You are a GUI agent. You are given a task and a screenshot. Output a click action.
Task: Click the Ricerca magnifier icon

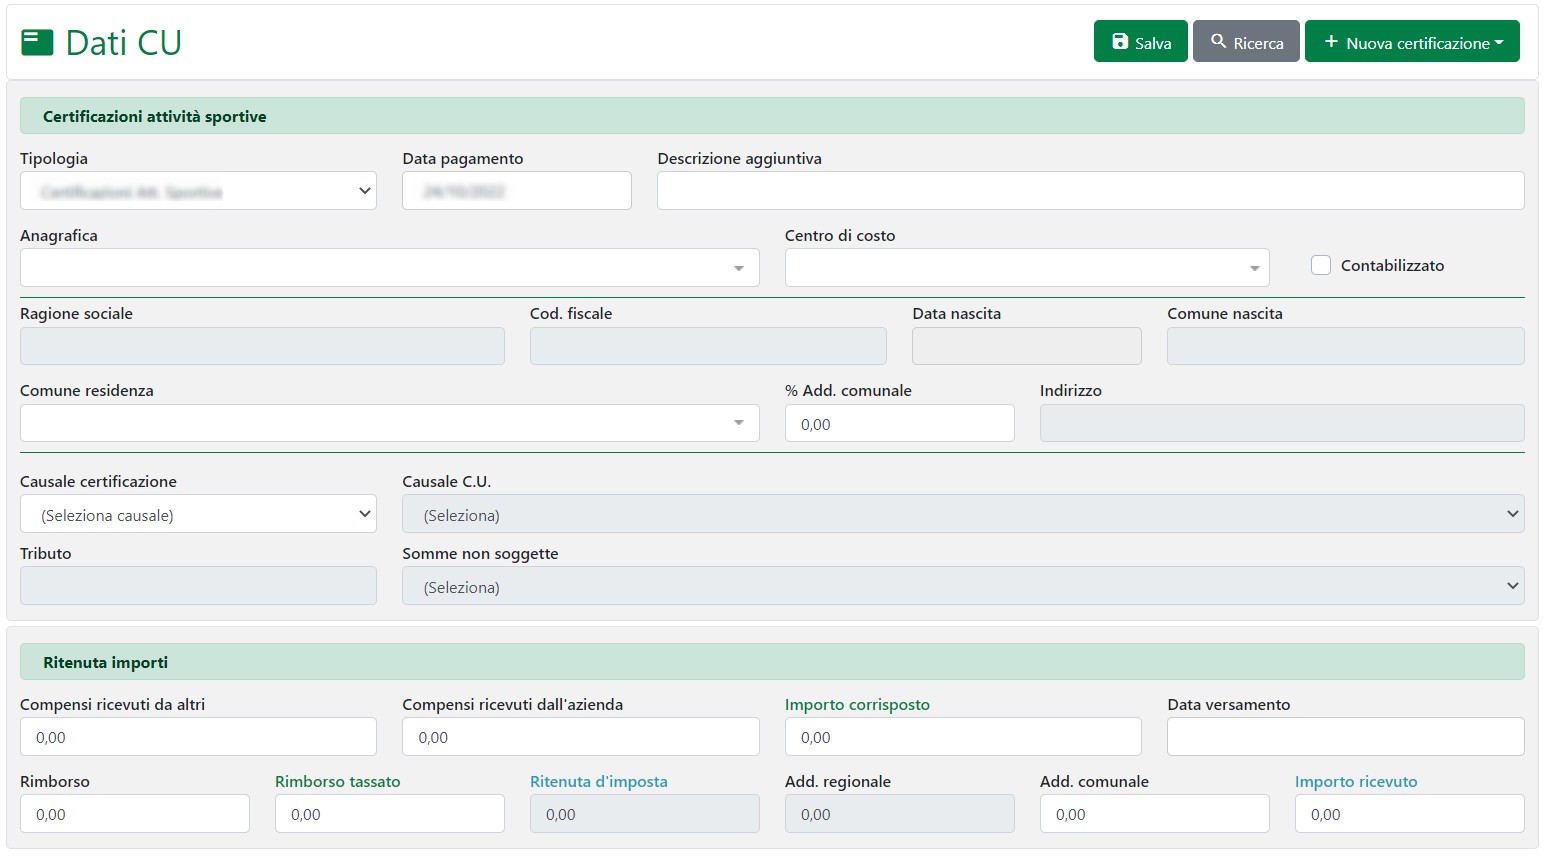coord(1218,42)
